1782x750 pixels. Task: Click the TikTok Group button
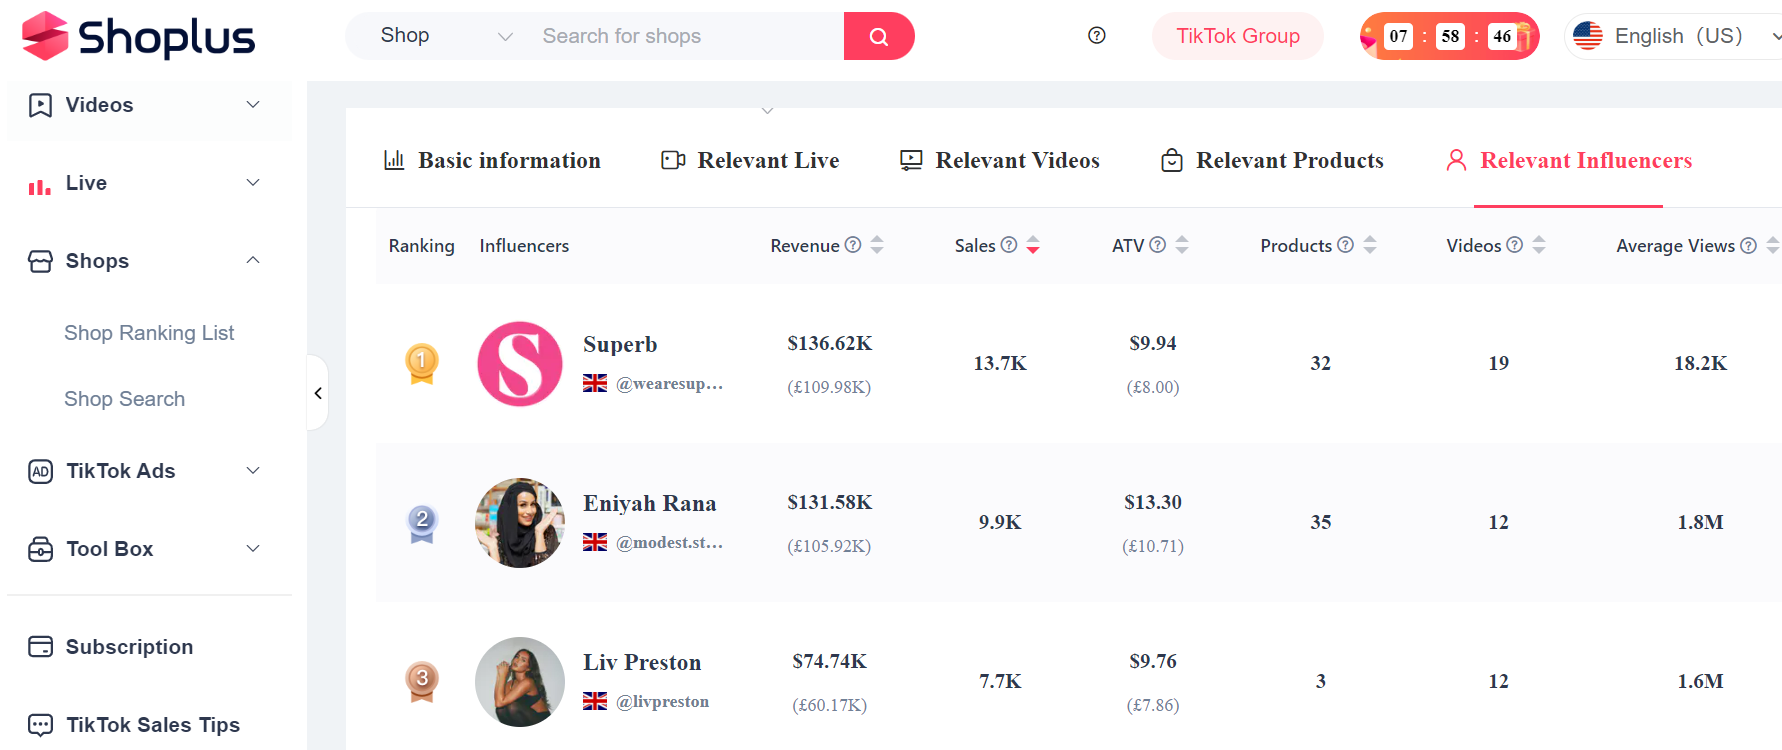click(1238, 36)
